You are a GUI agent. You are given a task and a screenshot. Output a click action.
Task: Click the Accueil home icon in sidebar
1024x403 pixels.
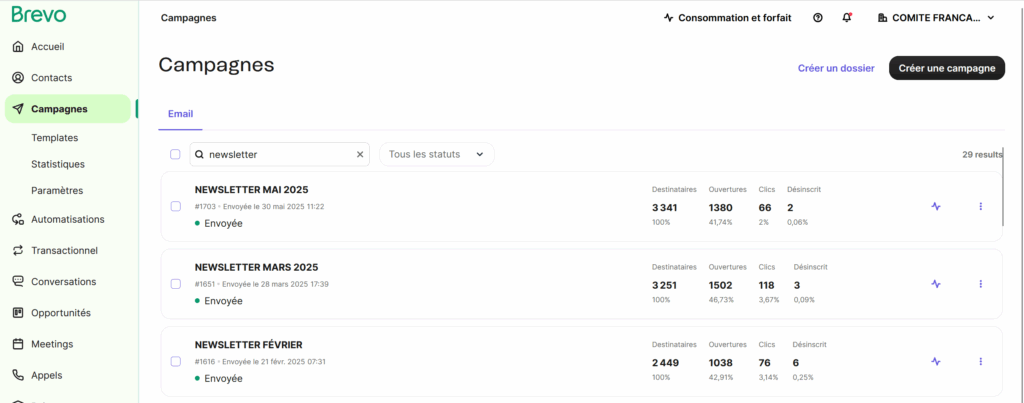(x=18, y=47)
